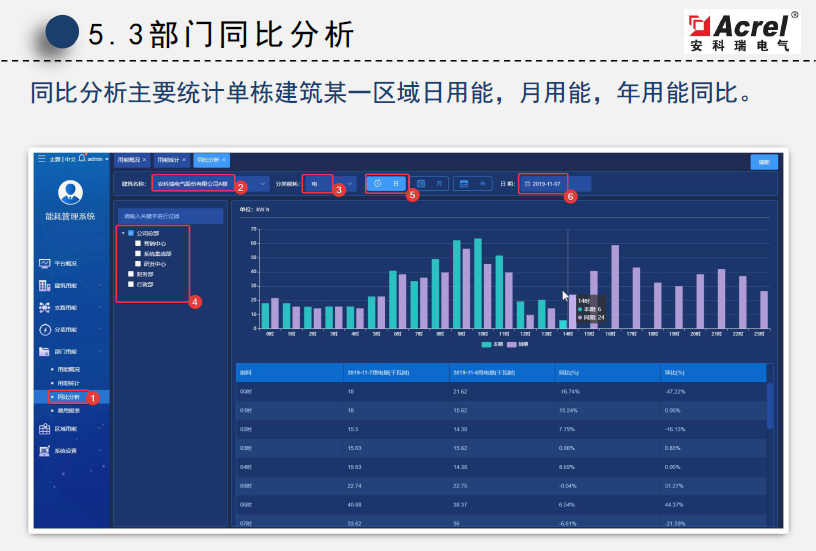The image size is (816, 551).
Task: Click the 建筑用能 building icon
Action: click(x=45, y=286)
